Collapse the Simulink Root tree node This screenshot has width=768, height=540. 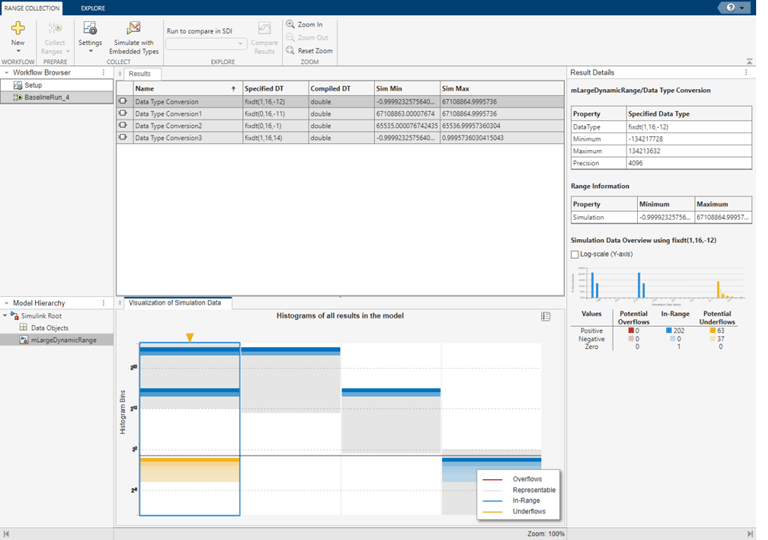(5, 316)
